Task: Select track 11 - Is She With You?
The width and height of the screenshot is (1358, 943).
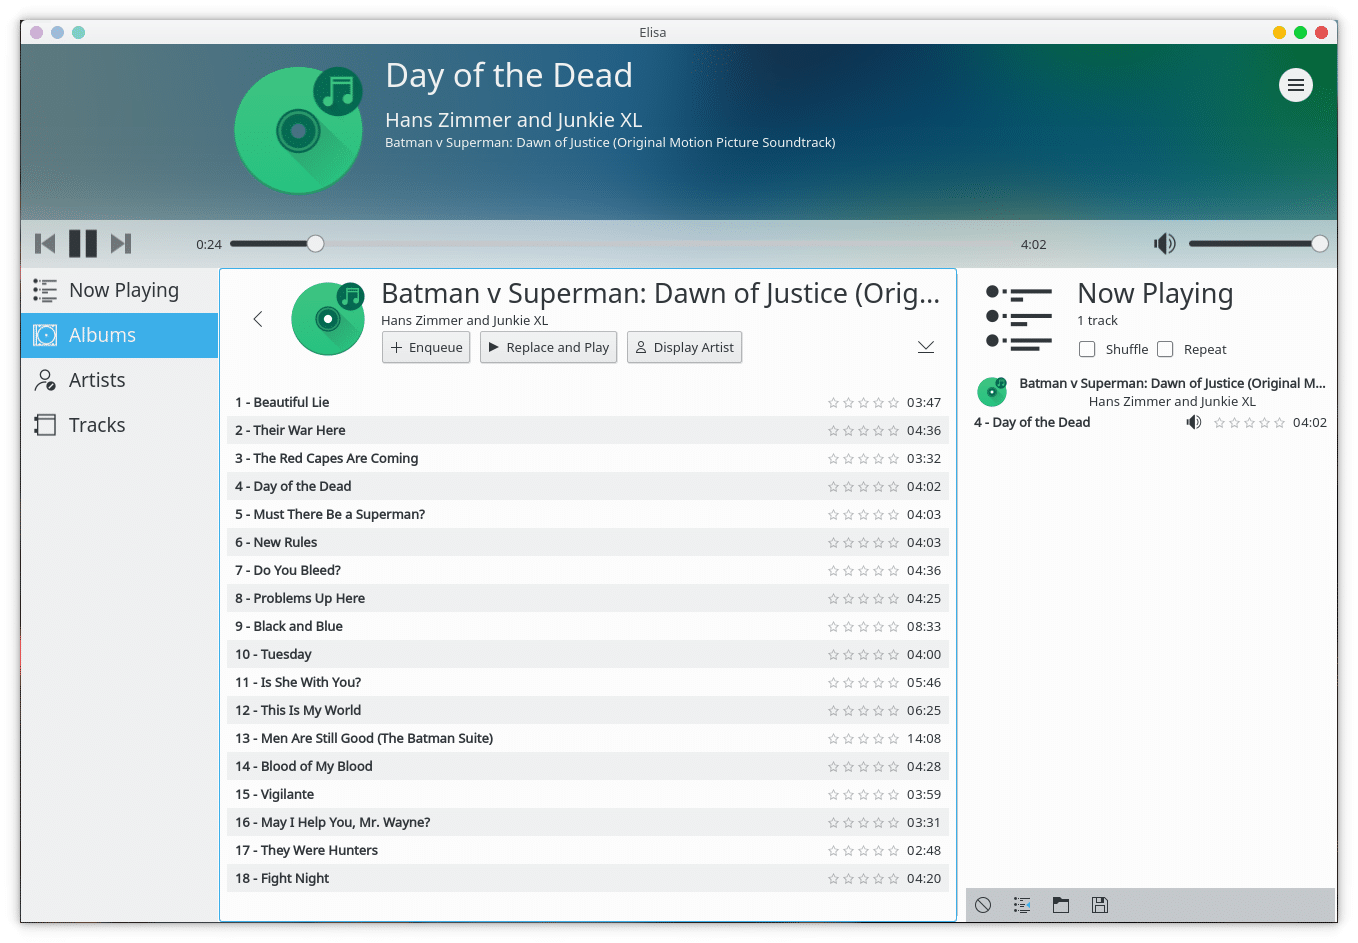Action: (x=588, y=682)
